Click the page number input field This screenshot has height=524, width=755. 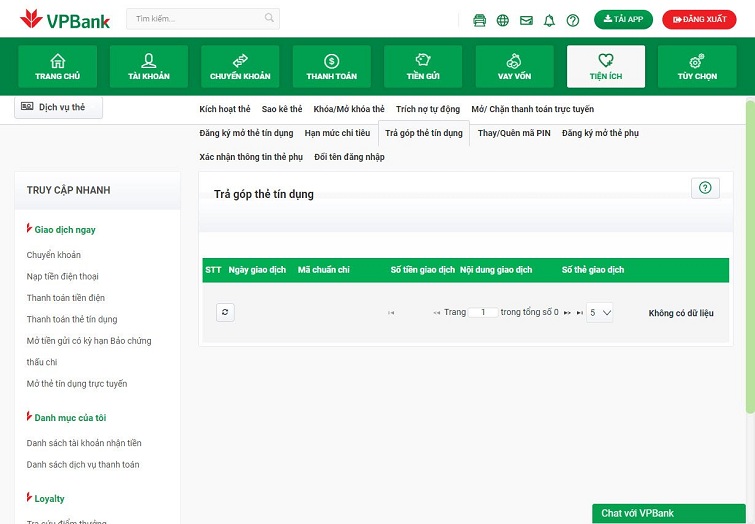coord(483,312)
